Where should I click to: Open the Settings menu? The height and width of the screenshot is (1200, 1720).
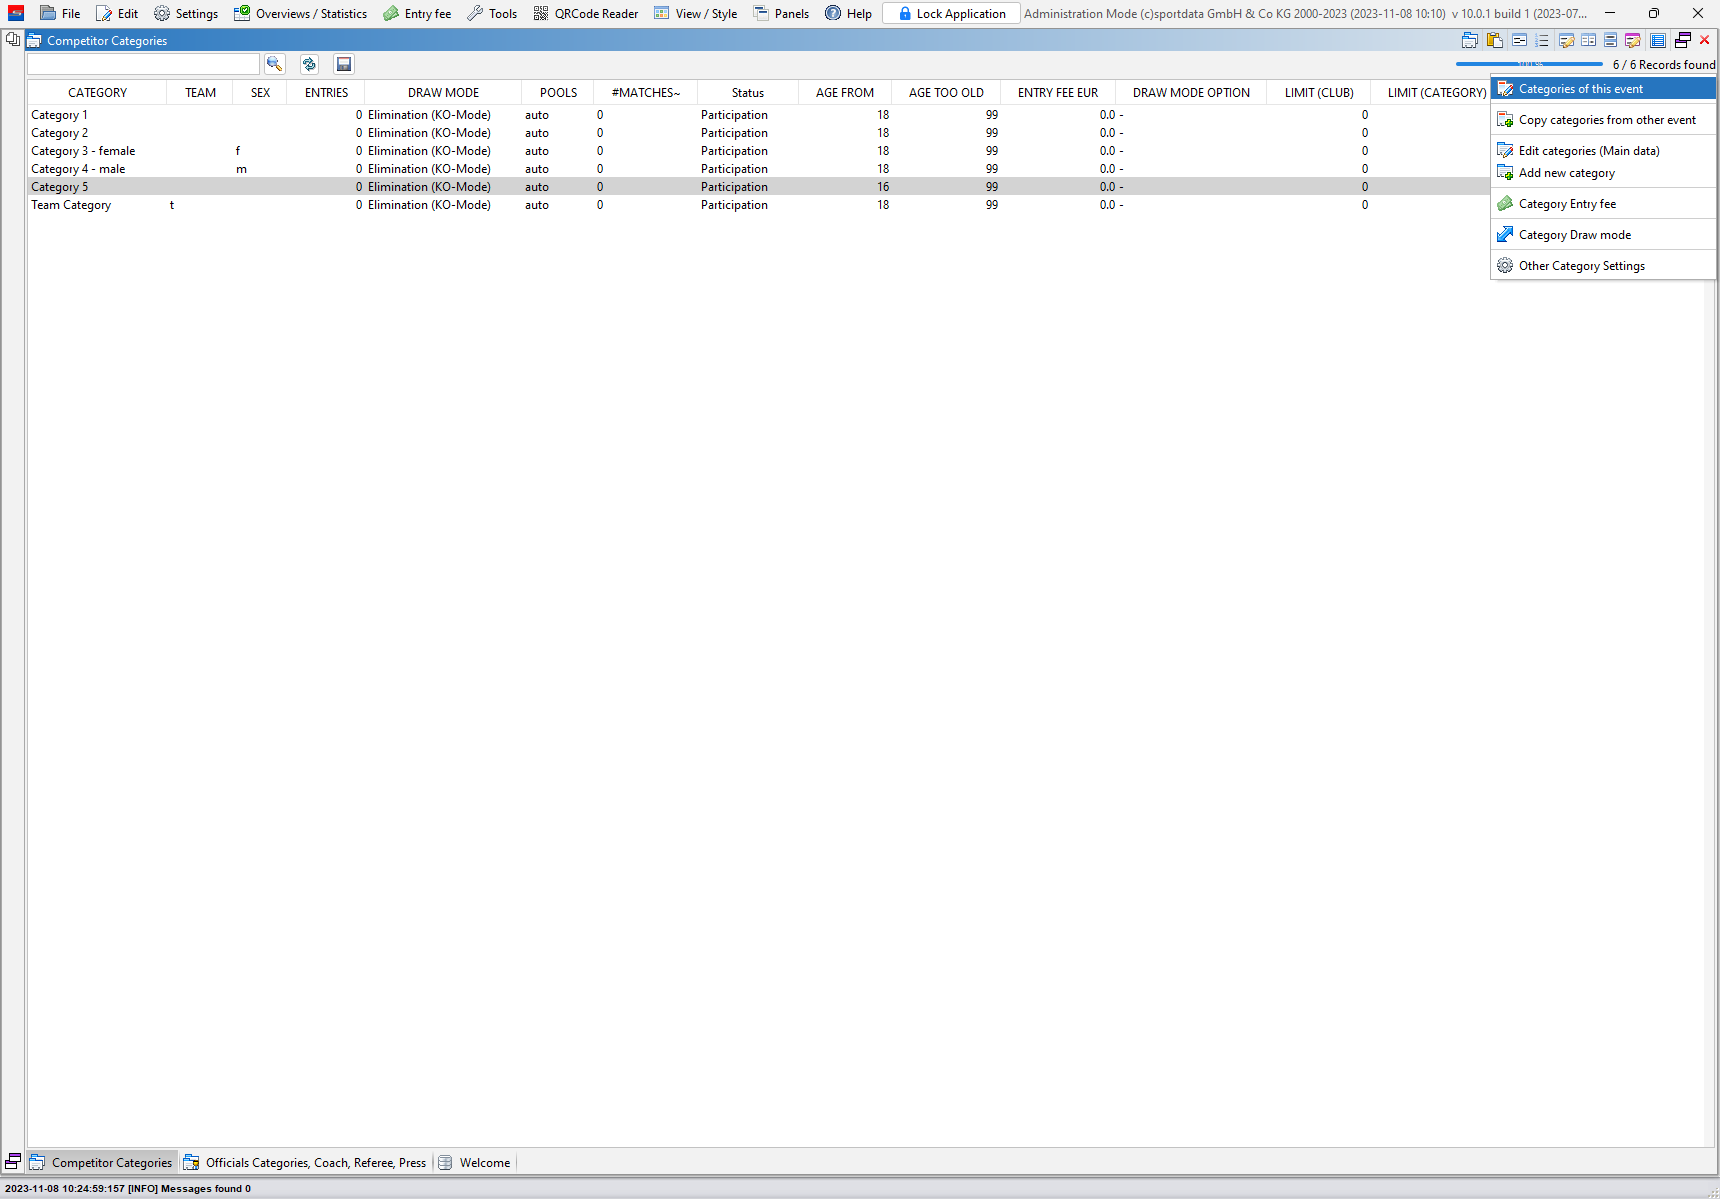[x=186, y=13]
